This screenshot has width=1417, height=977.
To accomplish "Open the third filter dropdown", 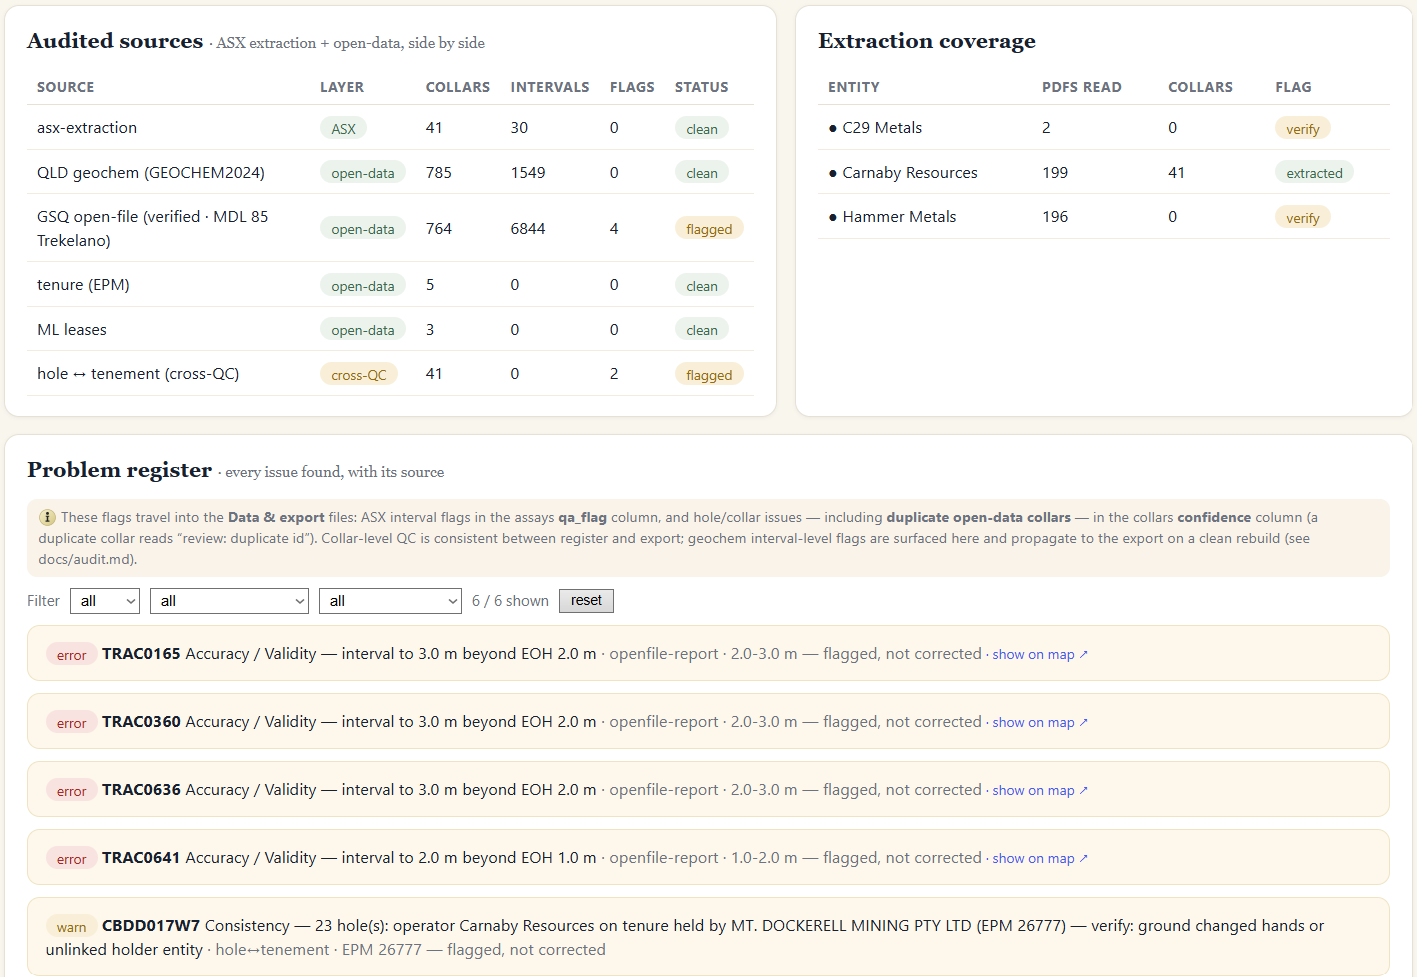I will 390,601.
